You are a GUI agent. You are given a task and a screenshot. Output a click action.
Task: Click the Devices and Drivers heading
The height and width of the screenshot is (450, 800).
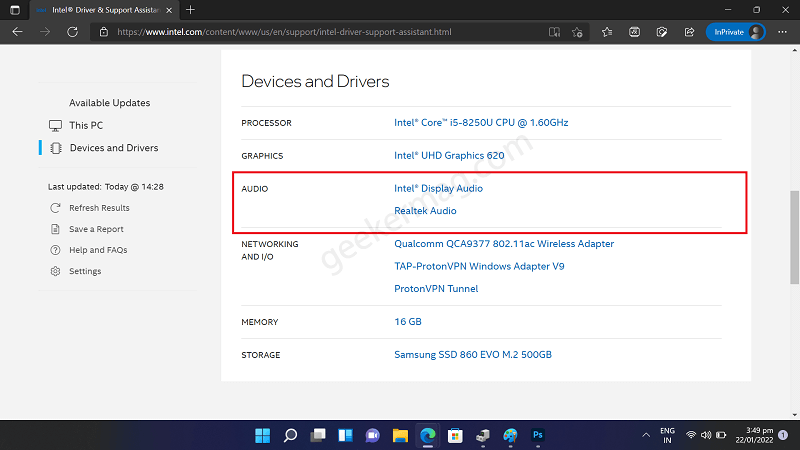pyautogui.click(x=315, y=81)
